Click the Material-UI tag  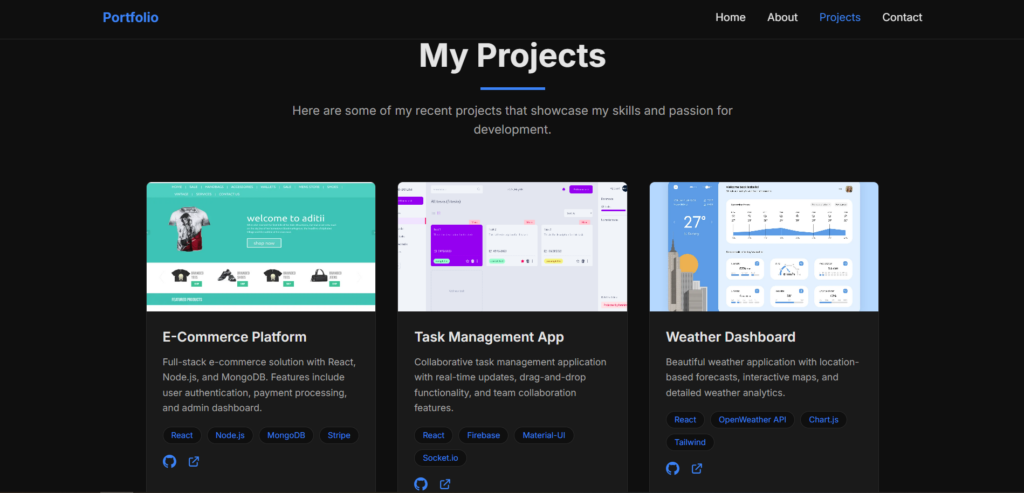coord(544,436)
